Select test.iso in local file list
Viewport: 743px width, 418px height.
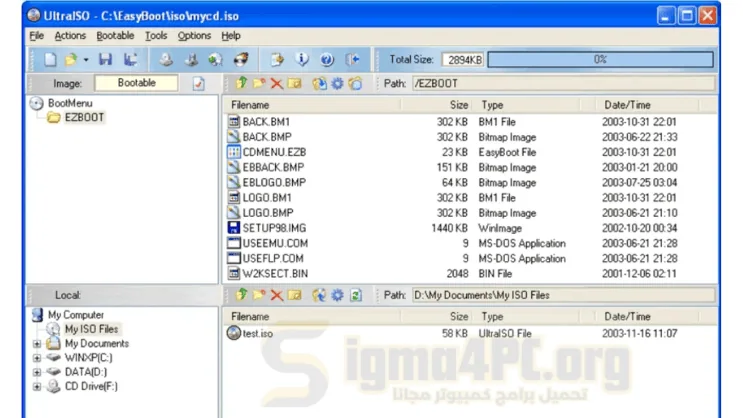coord(257,334)
